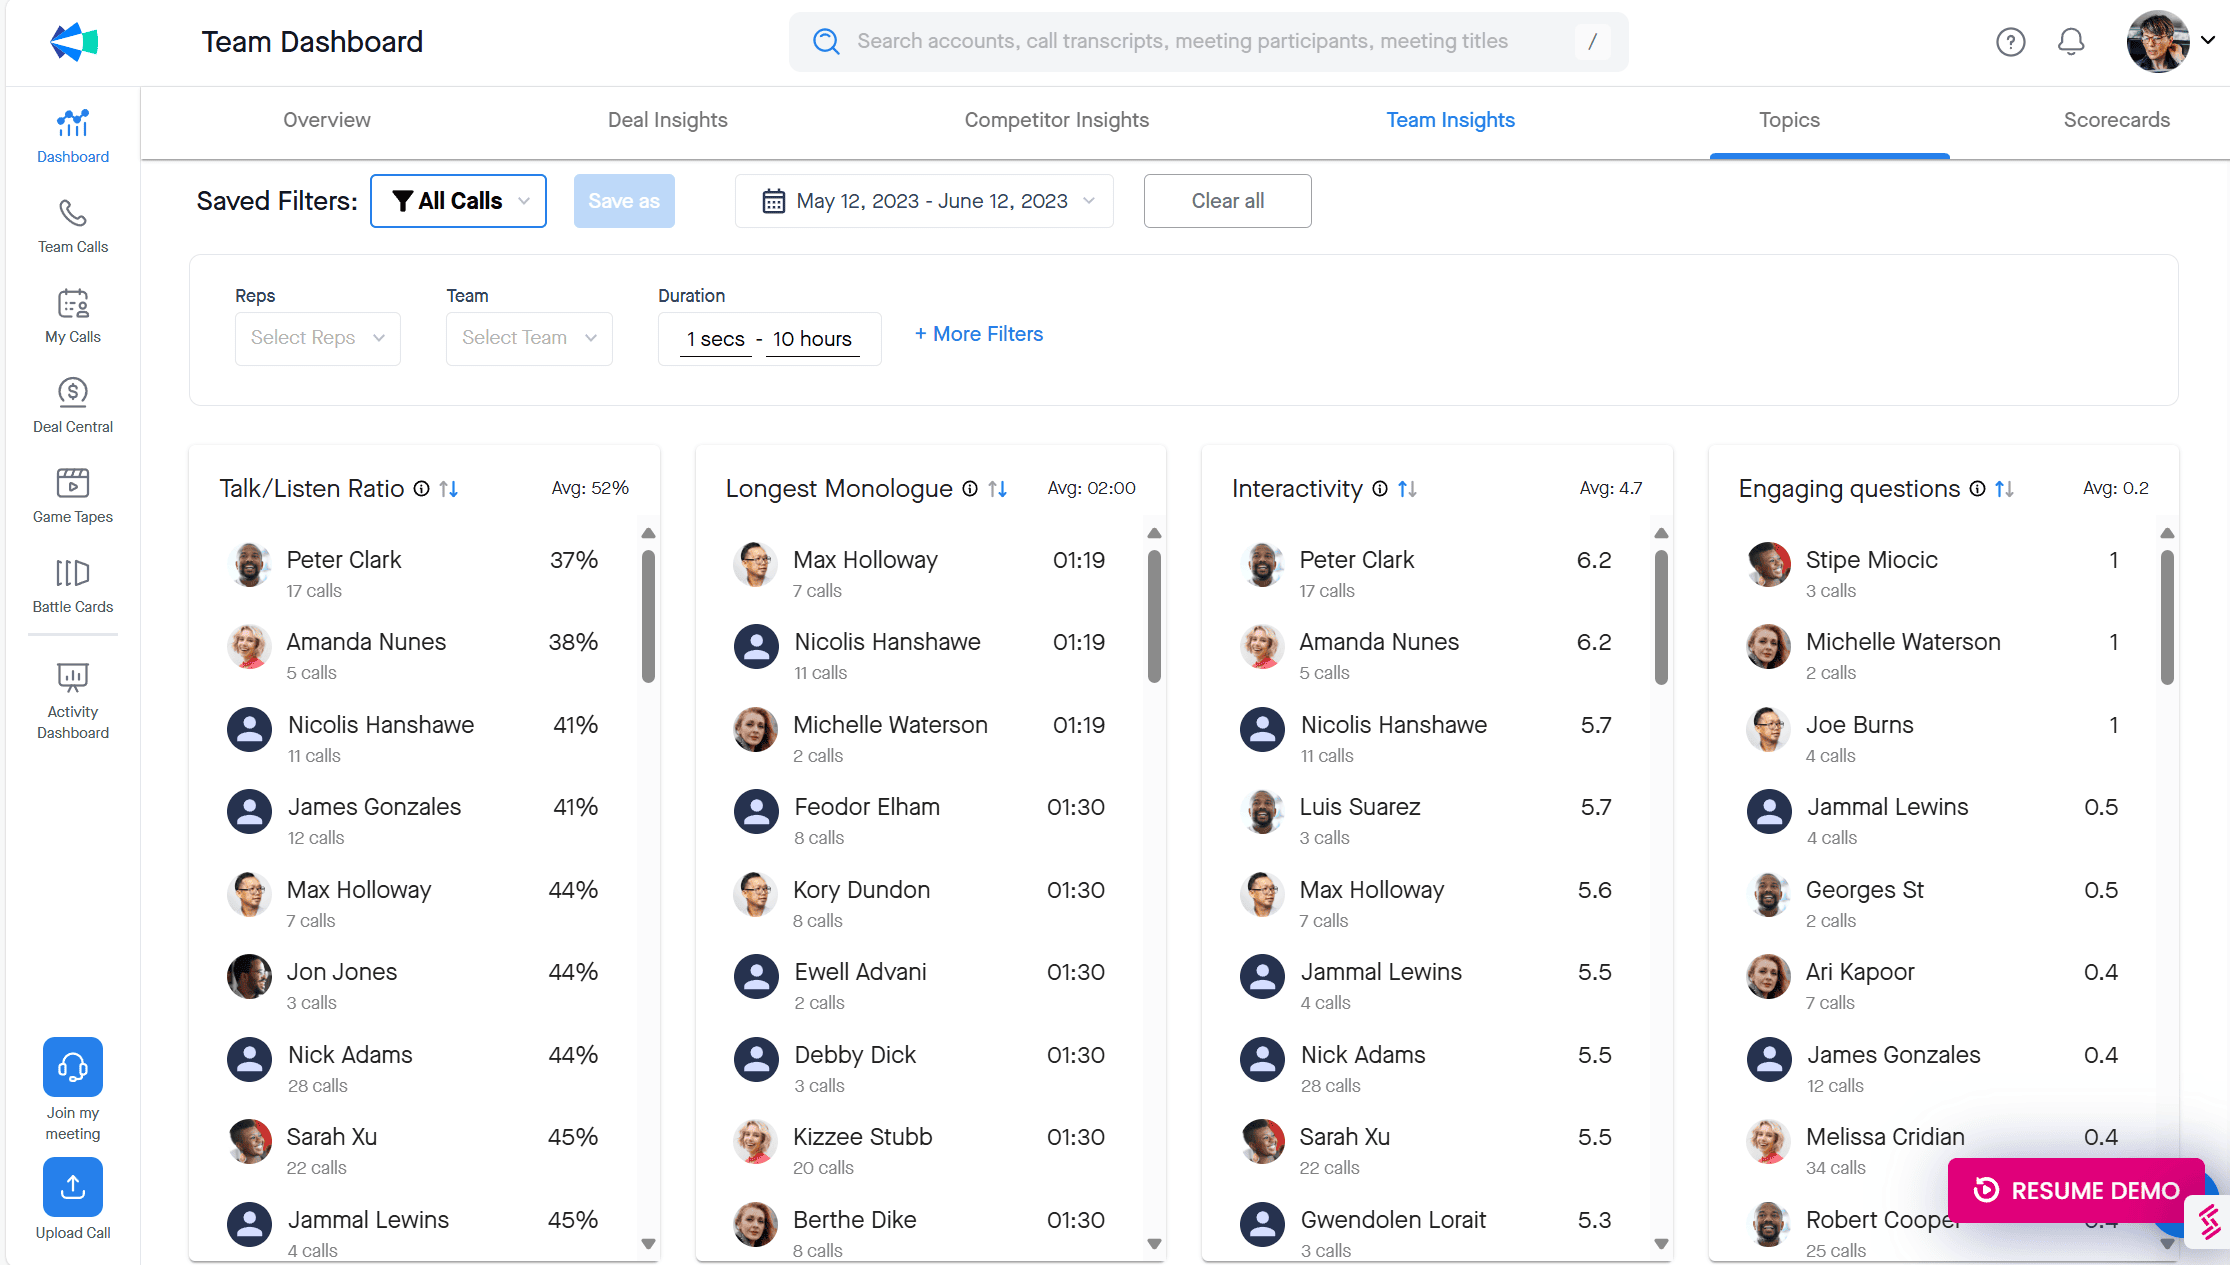Open the date range dropdown
2230x1265 pixels.
tap(924, 201)
